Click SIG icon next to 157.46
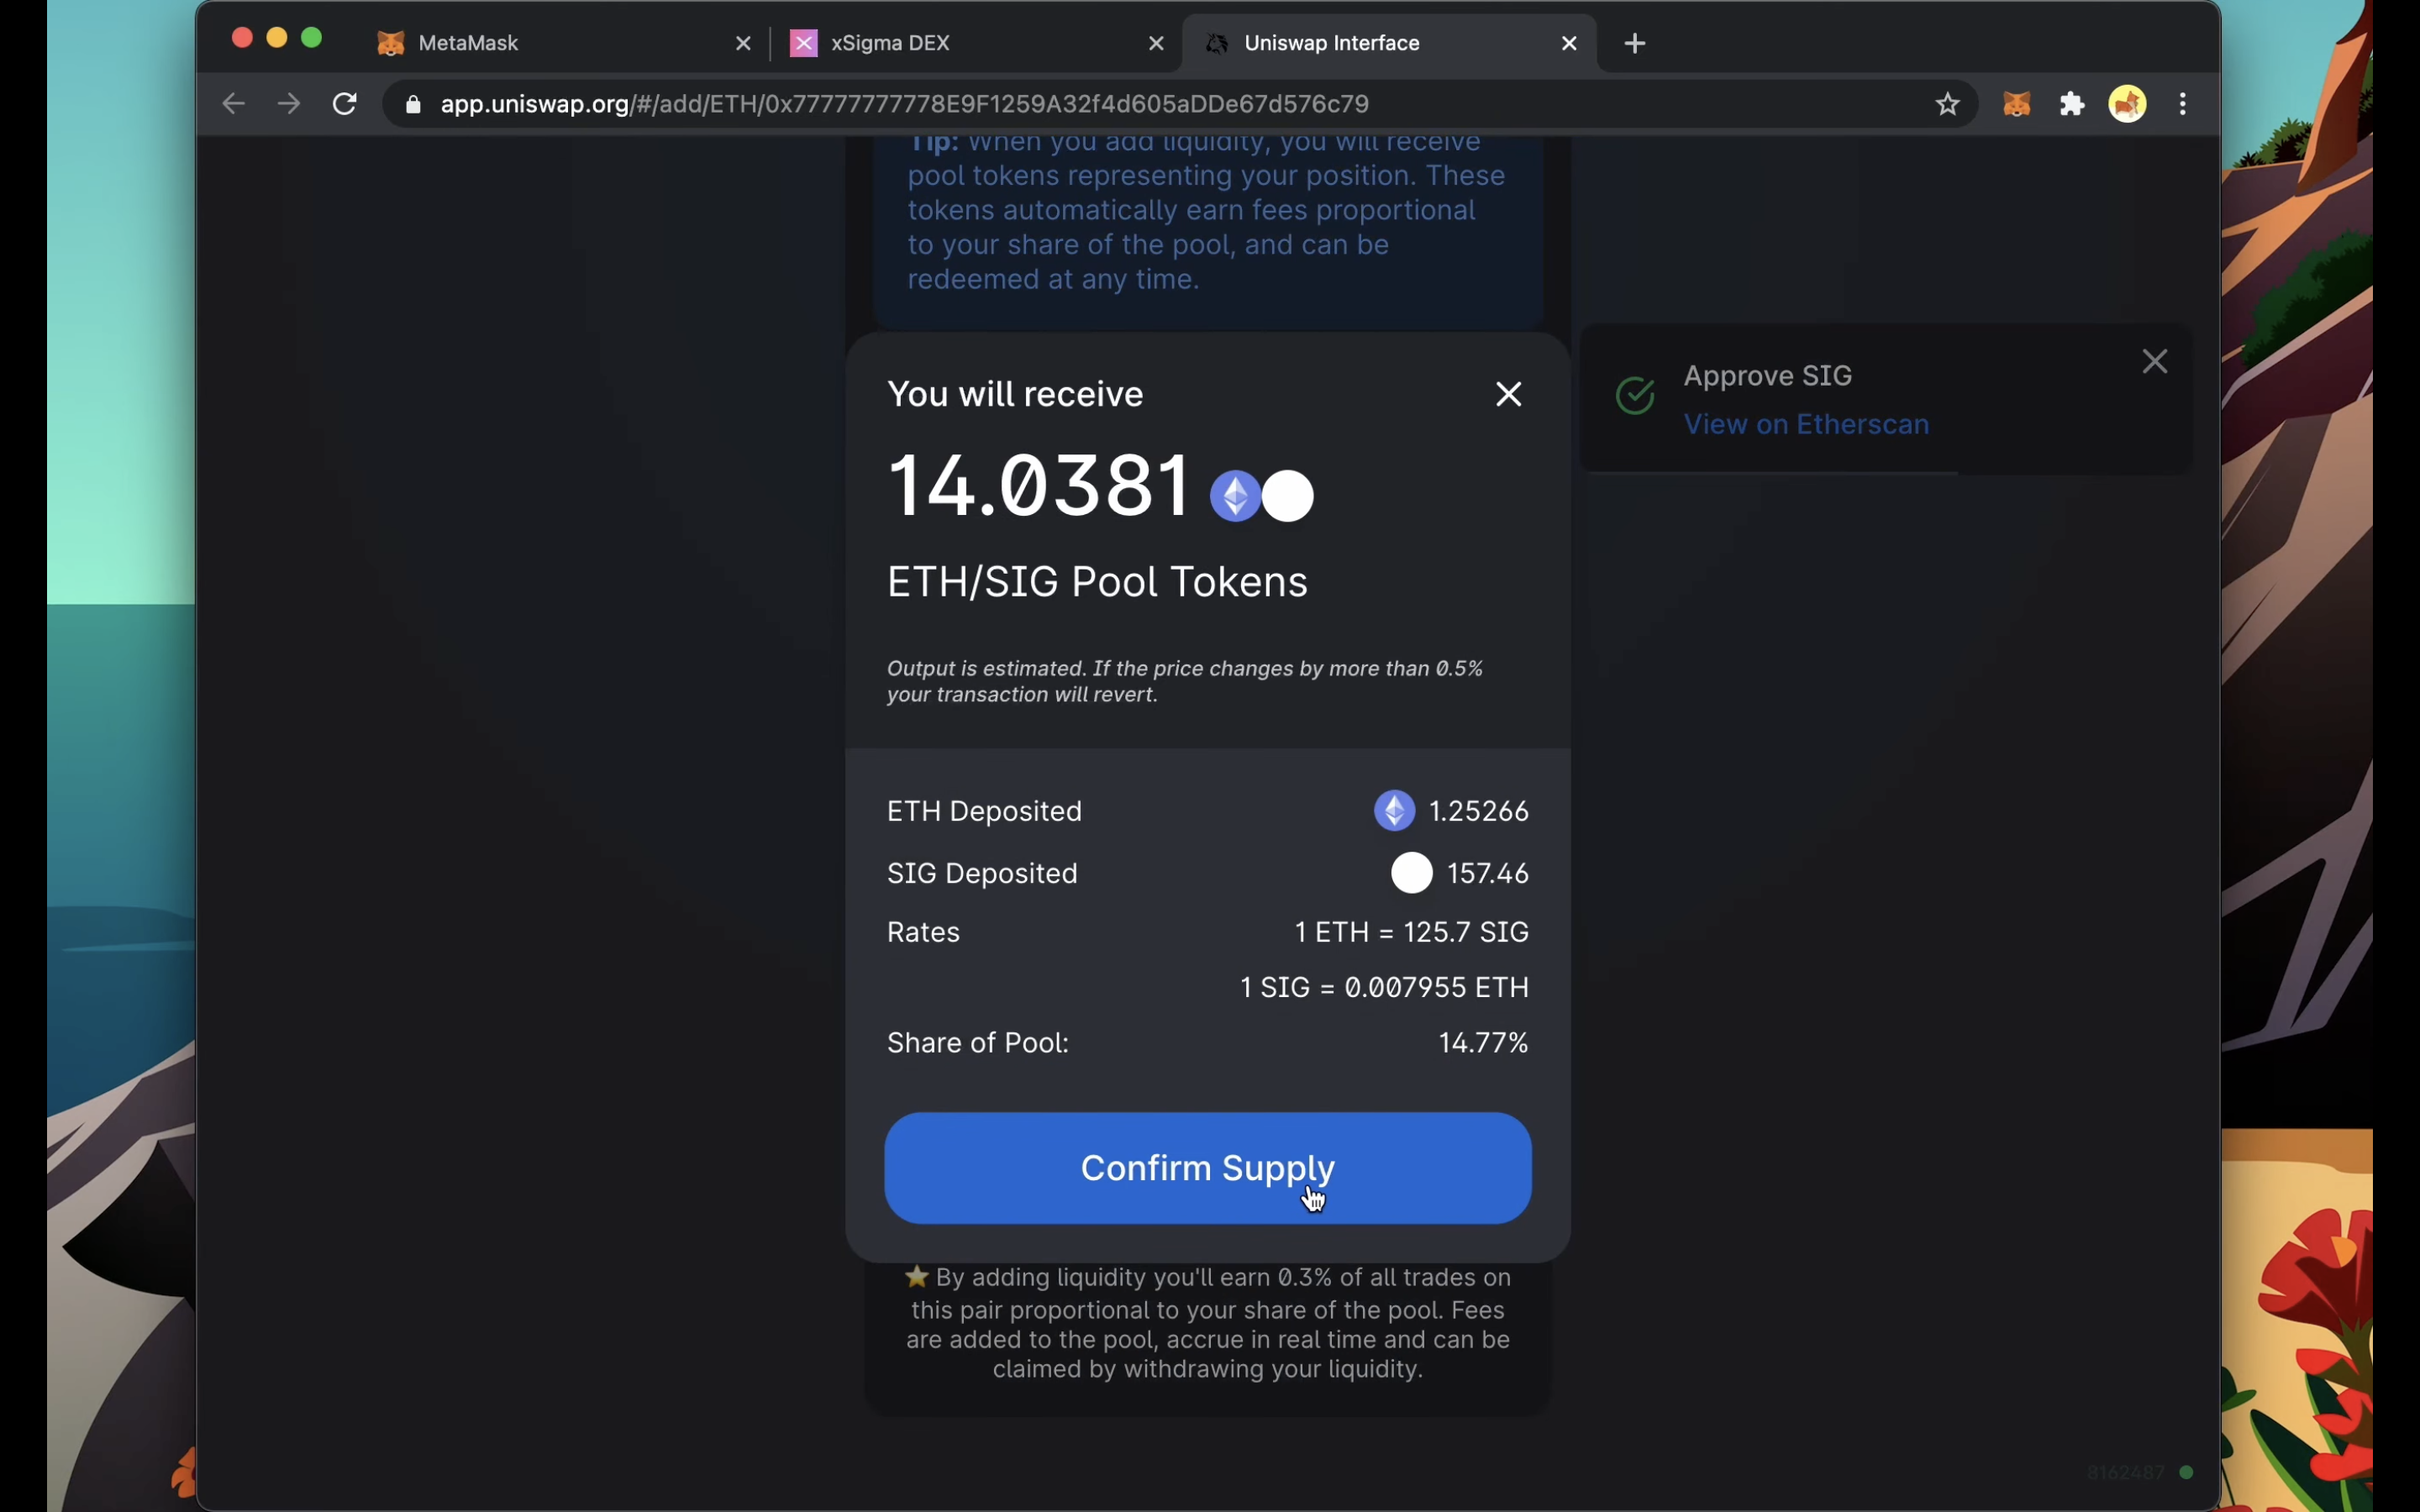This screenshot has height=1512, width=2420. point(1411,873)
